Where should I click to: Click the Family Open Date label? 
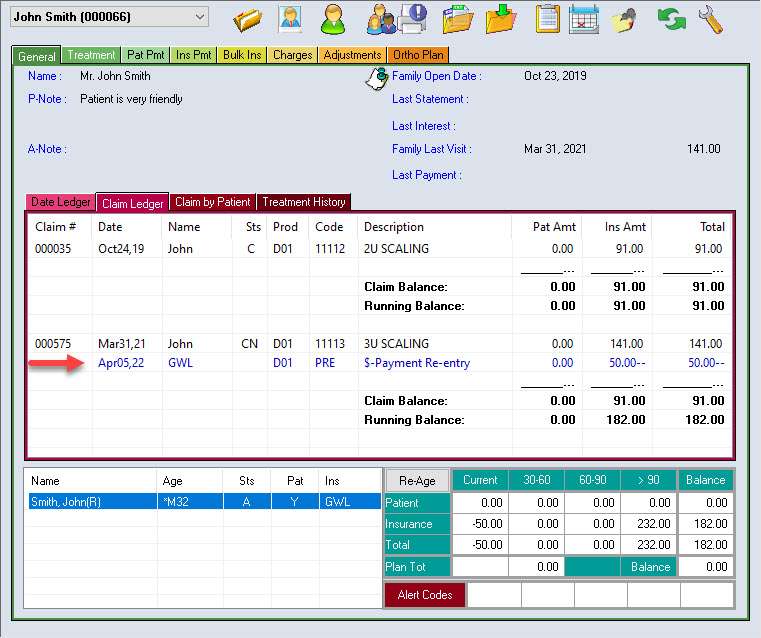[436, 76]
